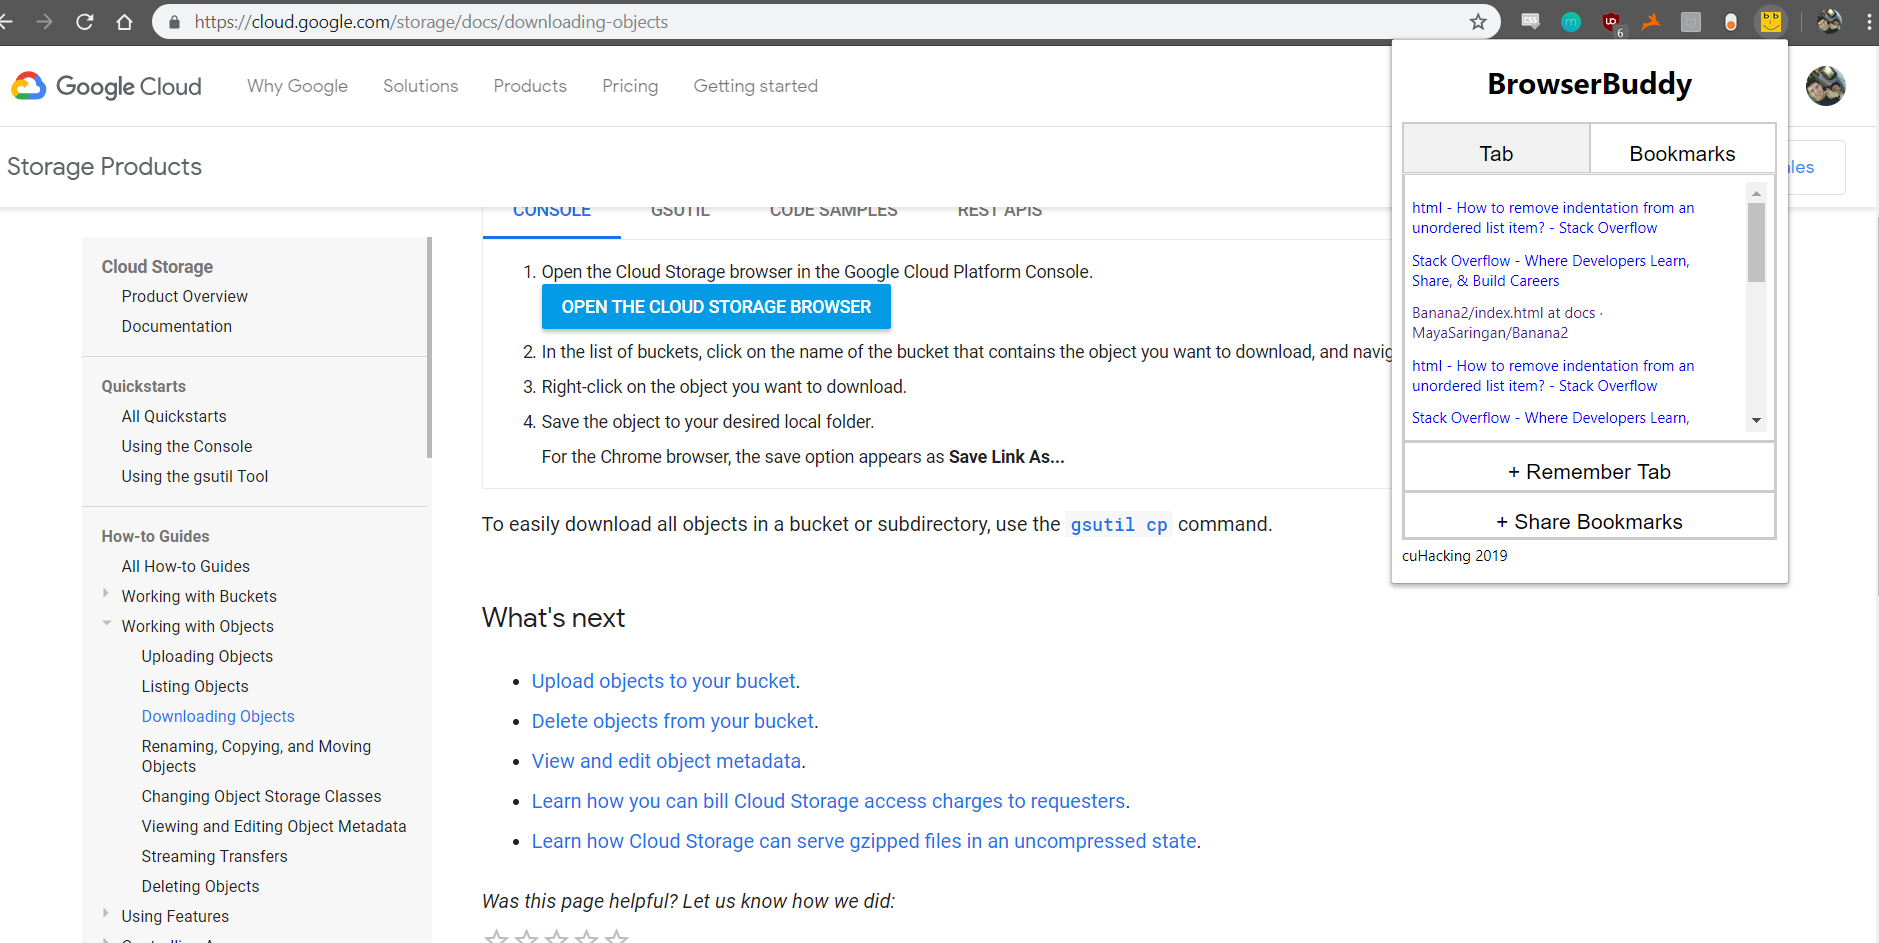The image size is (1879, 943).
Task: Open the Solutions menu
Action: tap(420, 86)
